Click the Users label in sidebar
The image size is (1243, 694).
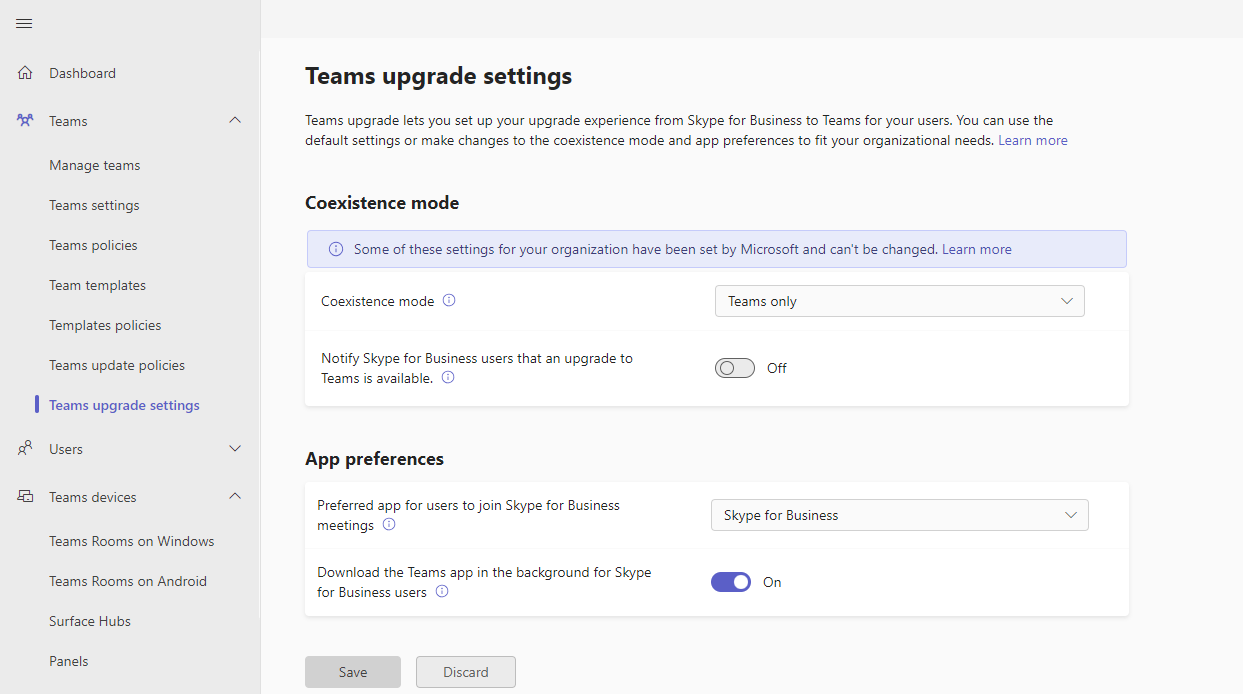pos(66,449)
